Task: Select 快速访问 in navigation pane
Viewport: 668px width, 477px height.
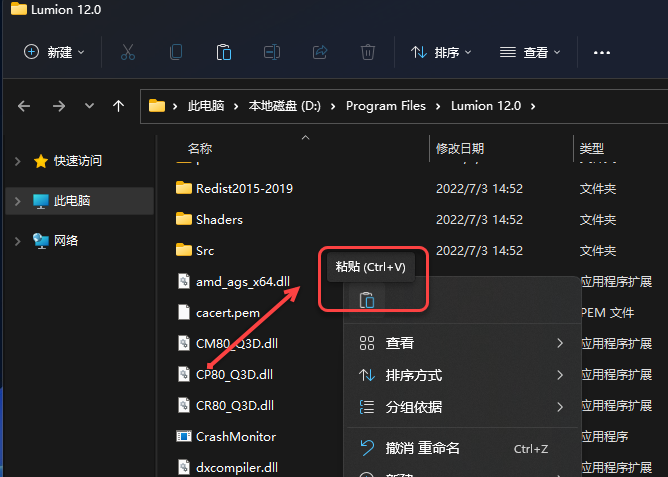Action: [x=78, y=161]
